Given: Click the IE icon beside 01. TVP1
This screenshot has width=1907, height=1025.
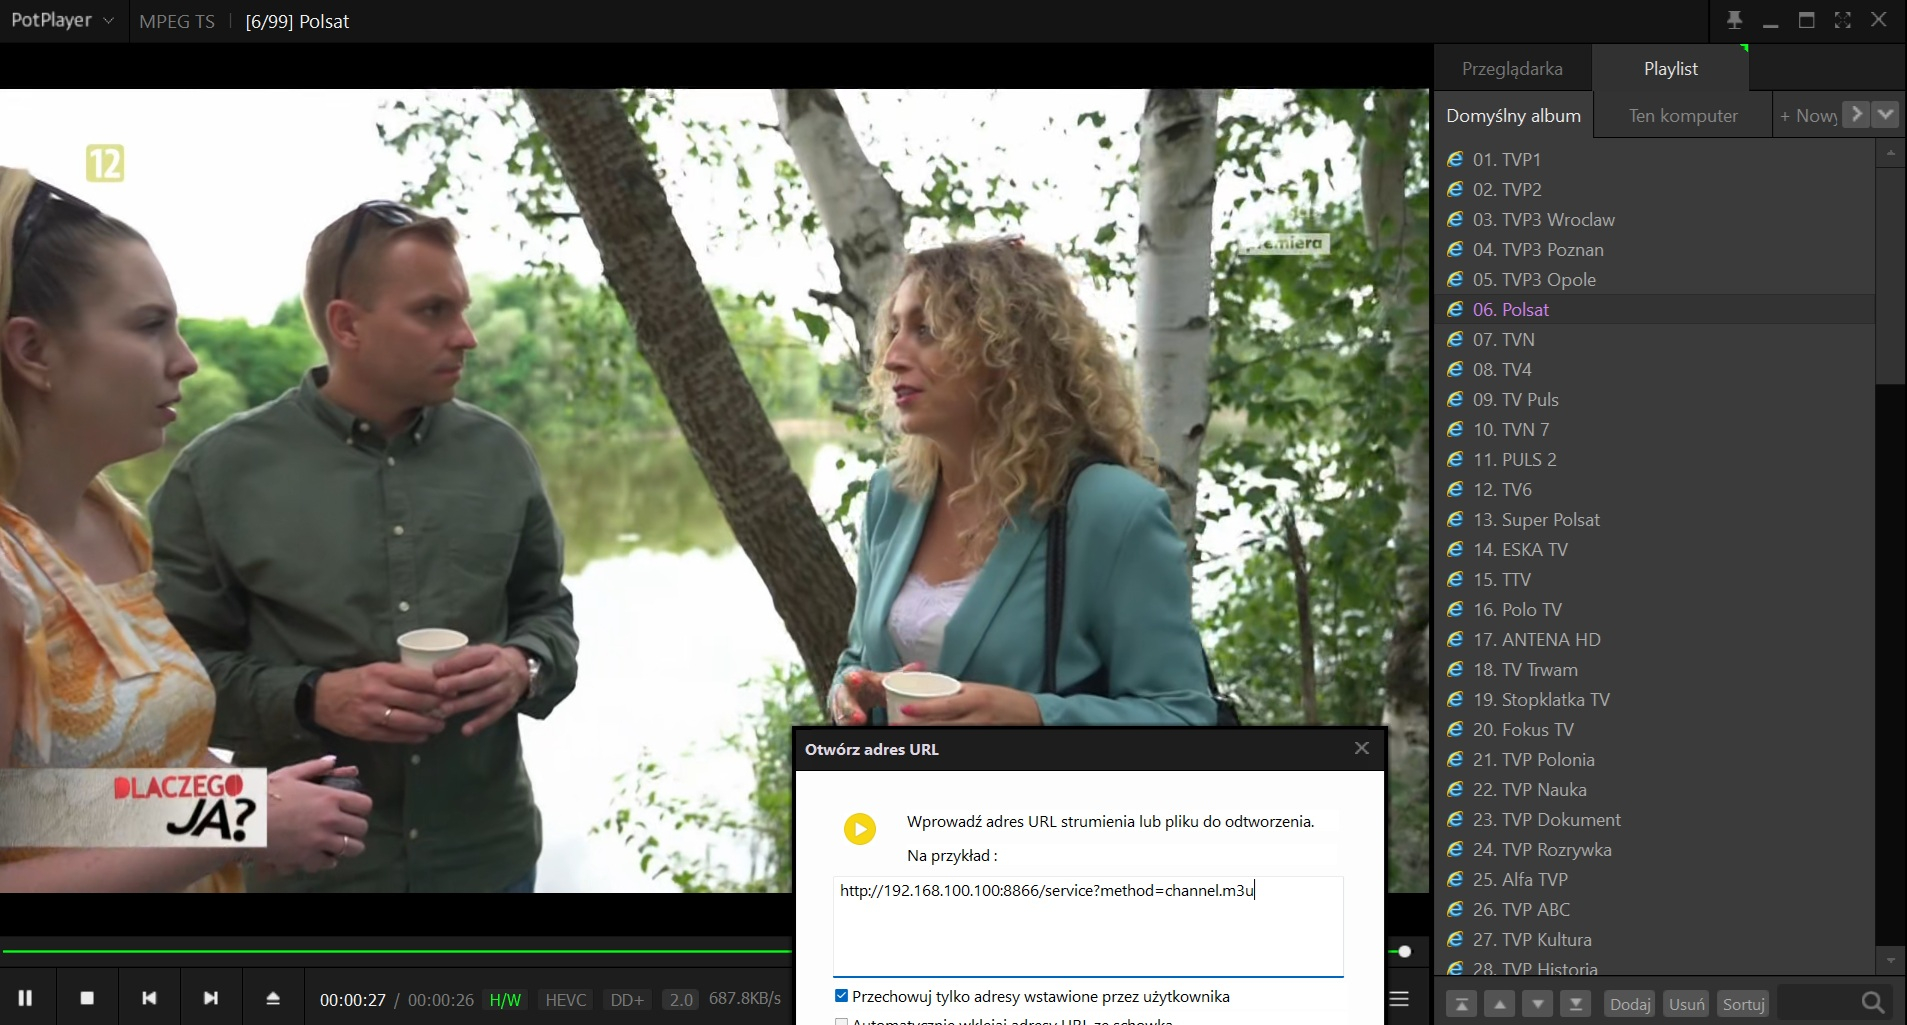Looking at the screenshot, I should click(1456, 159).
